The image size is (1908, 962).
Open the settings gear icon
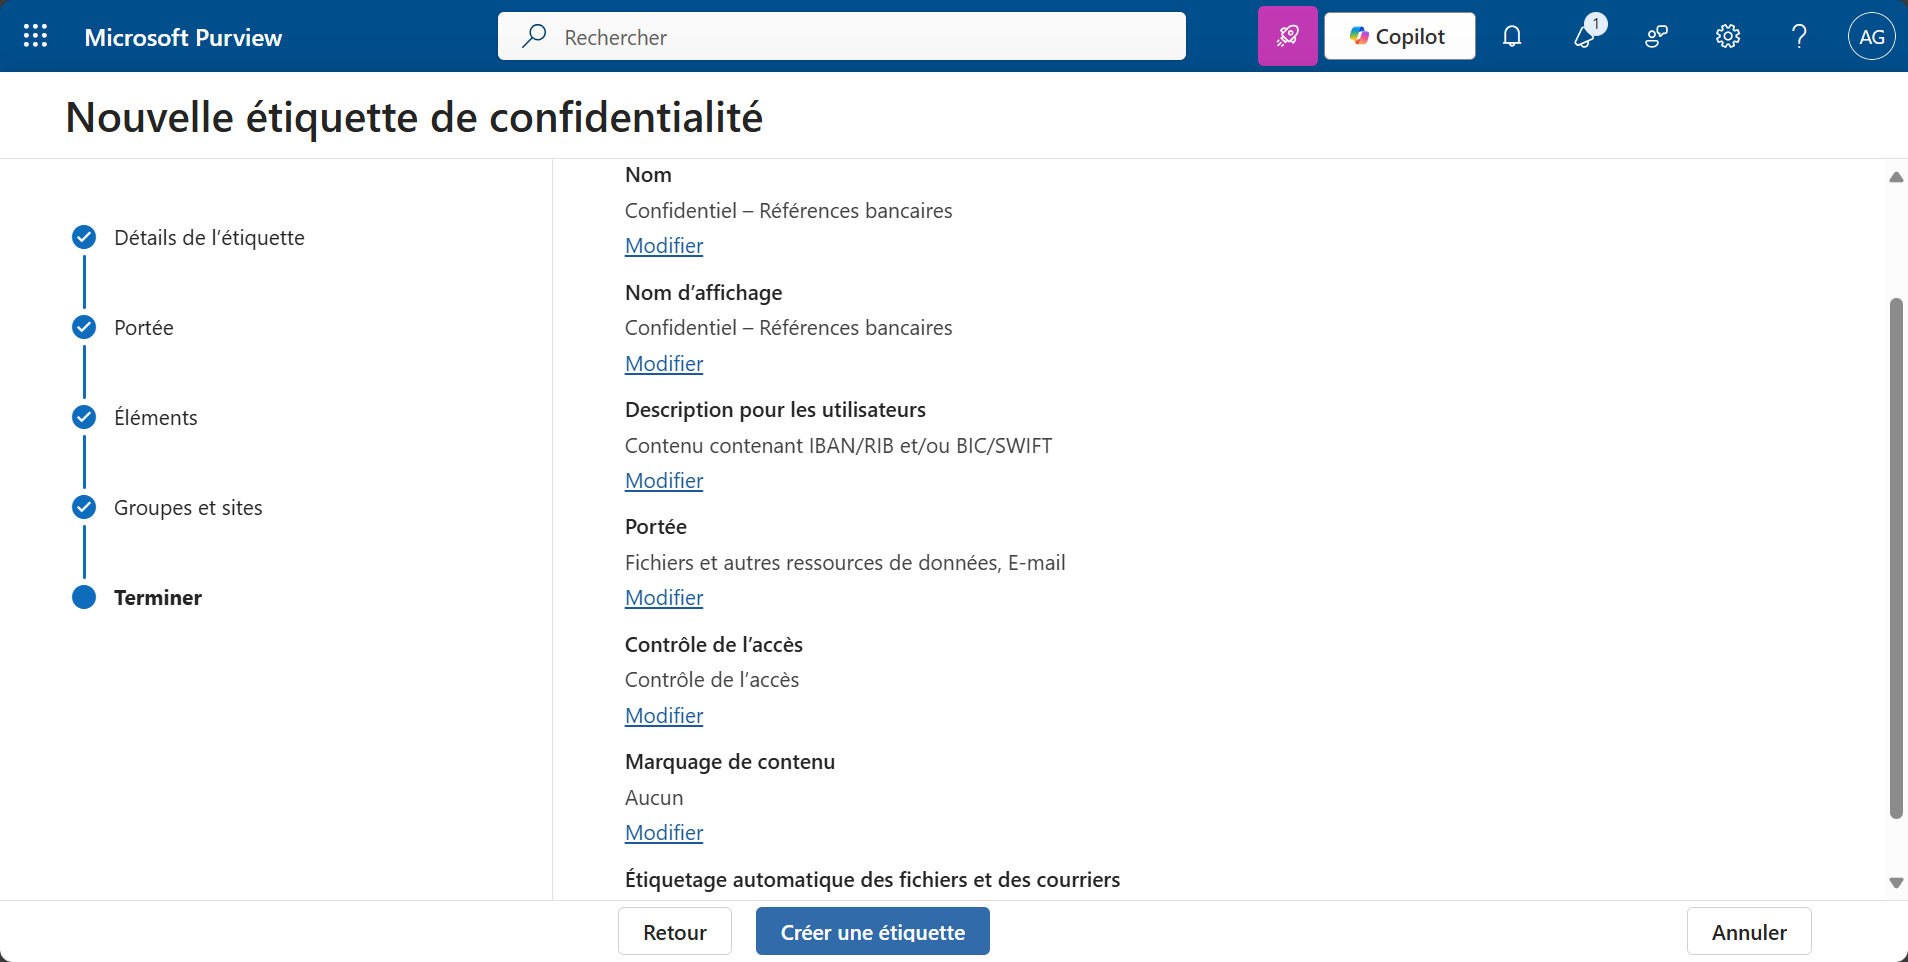pyautogui.click(x=1727, y=37)
